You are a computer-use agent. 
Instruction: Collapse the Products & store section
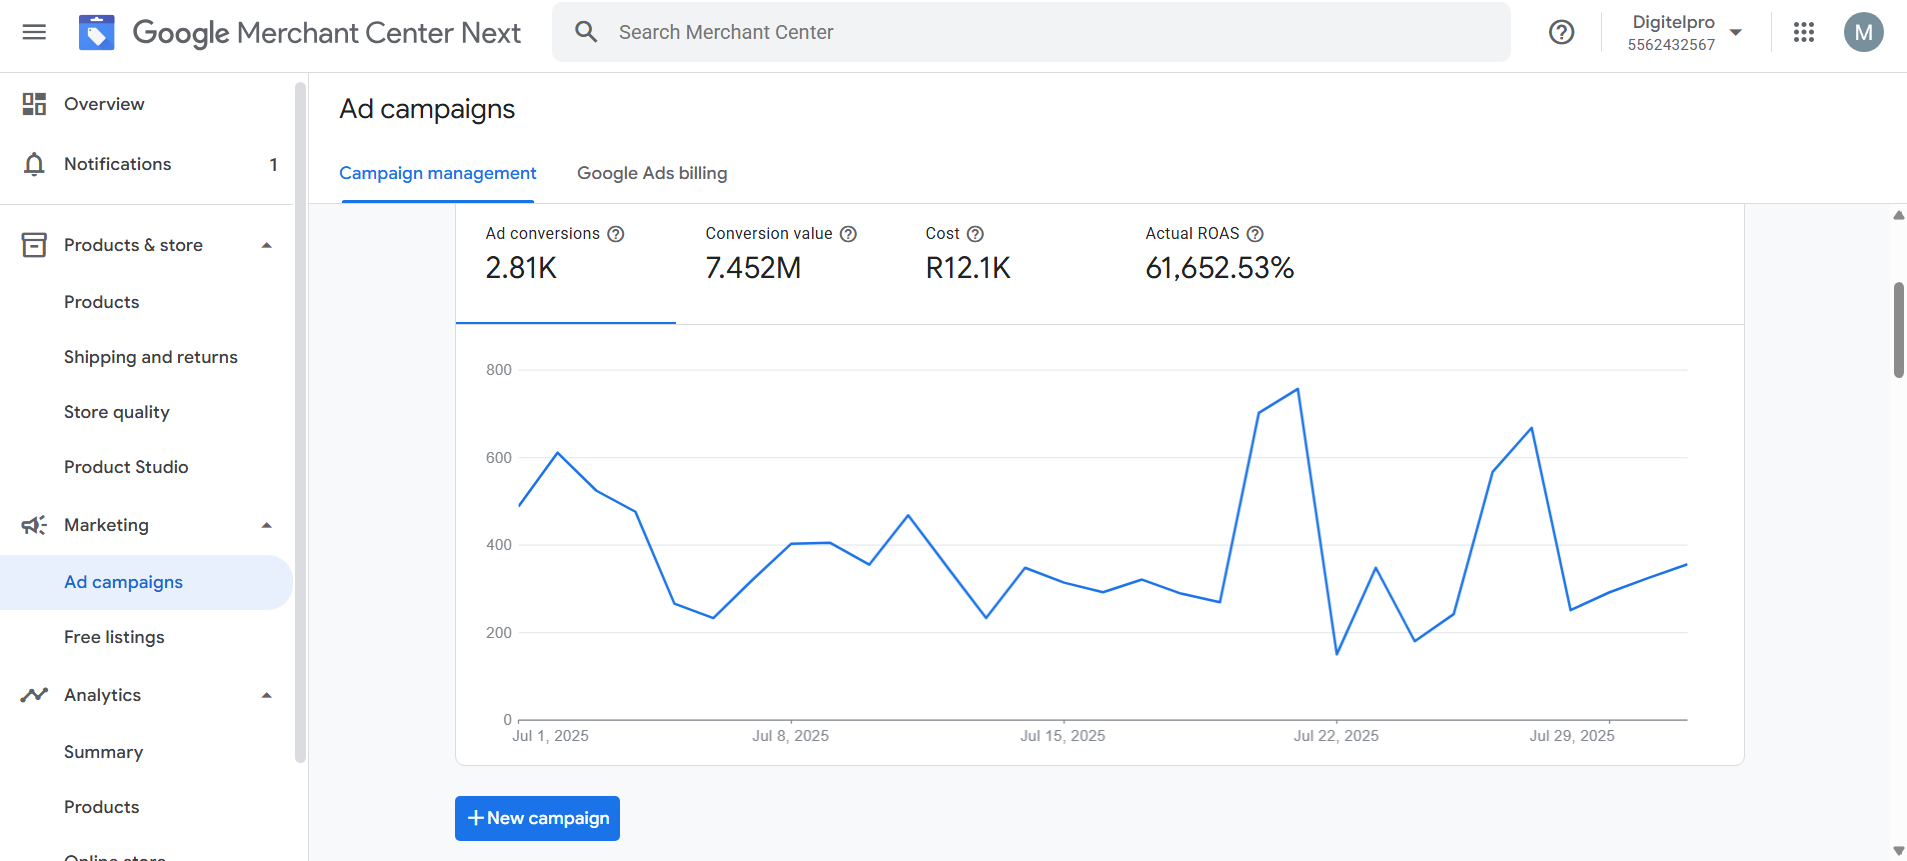[x=267, y=246]
